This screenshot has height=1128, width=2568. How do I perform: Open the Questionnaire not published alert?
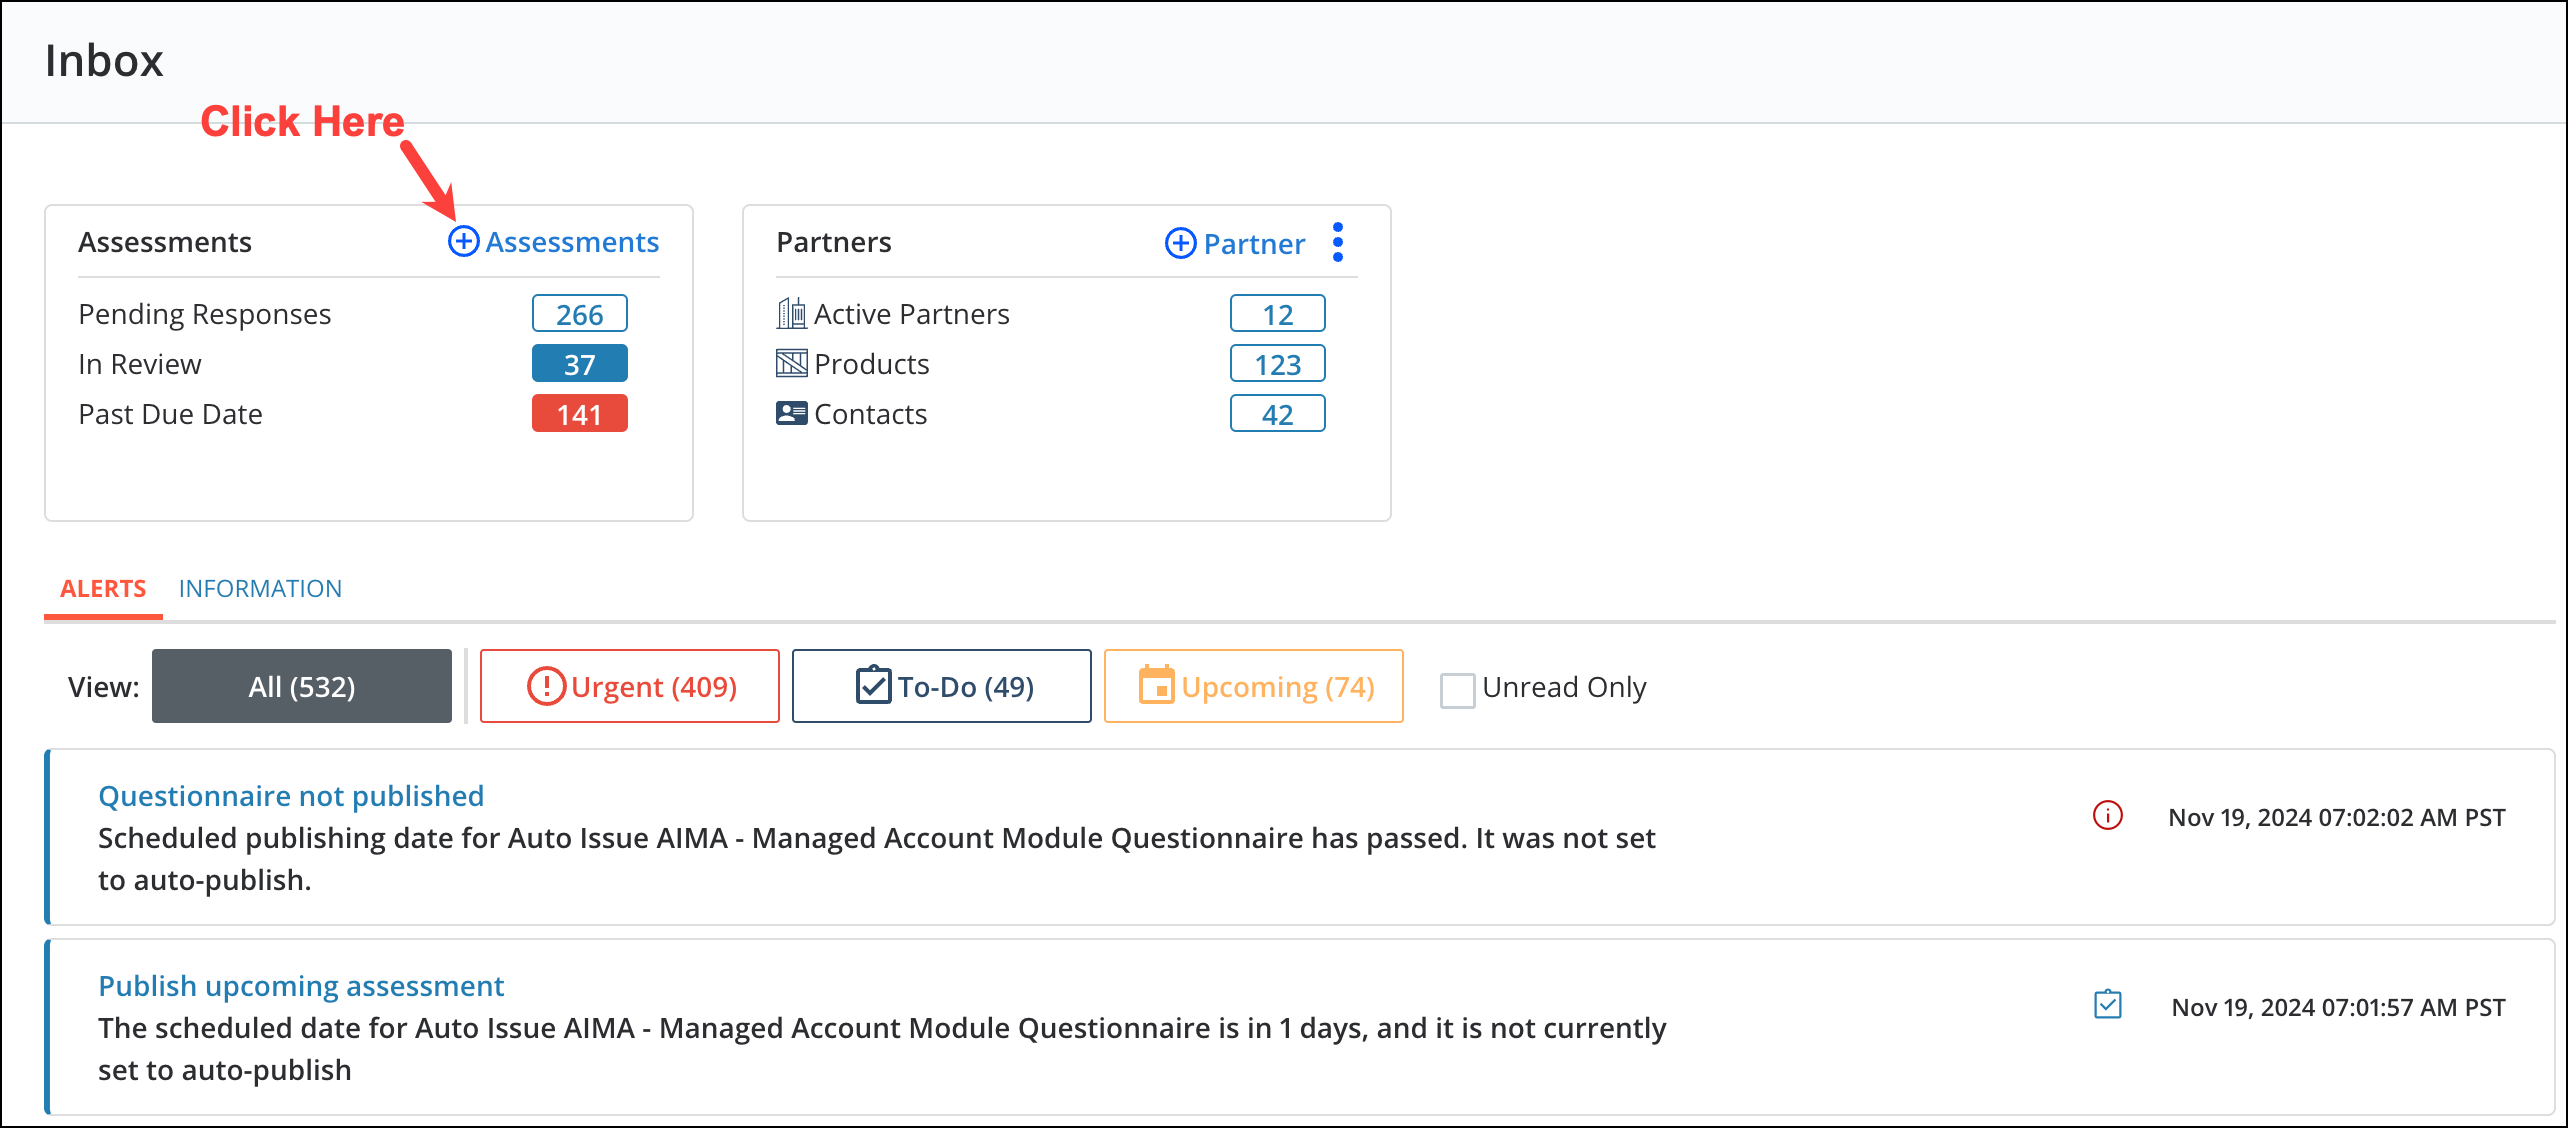[291, 796]
